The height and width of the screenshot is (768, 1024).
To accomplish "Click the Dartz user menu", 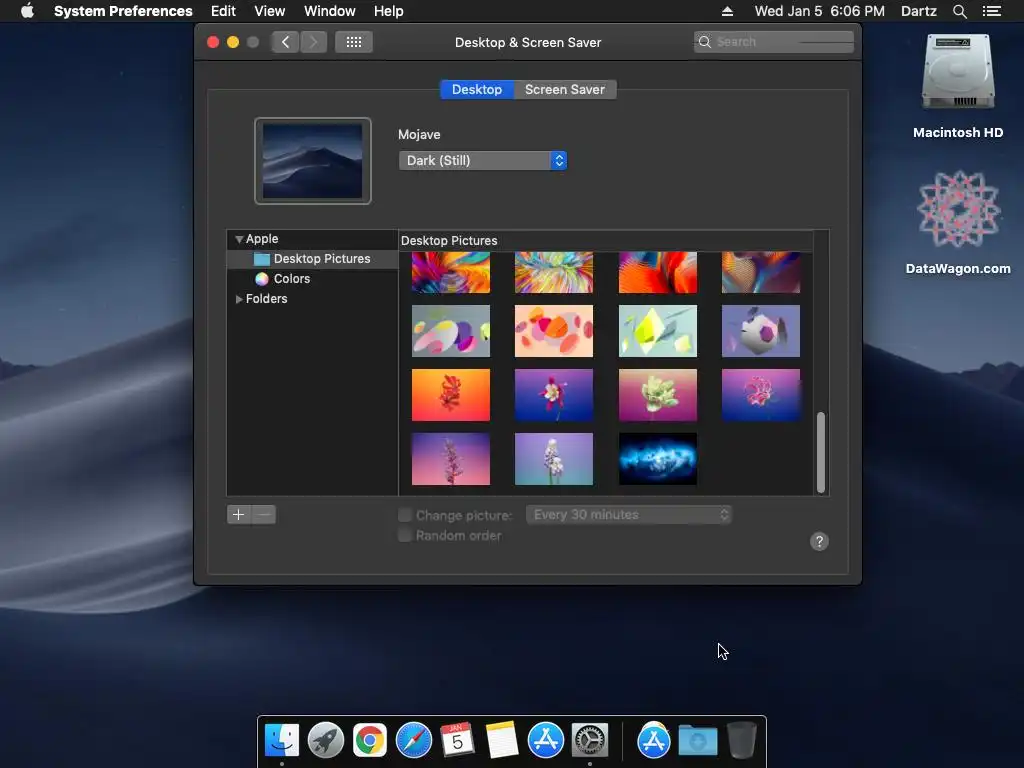I will [x=919, y=11].
